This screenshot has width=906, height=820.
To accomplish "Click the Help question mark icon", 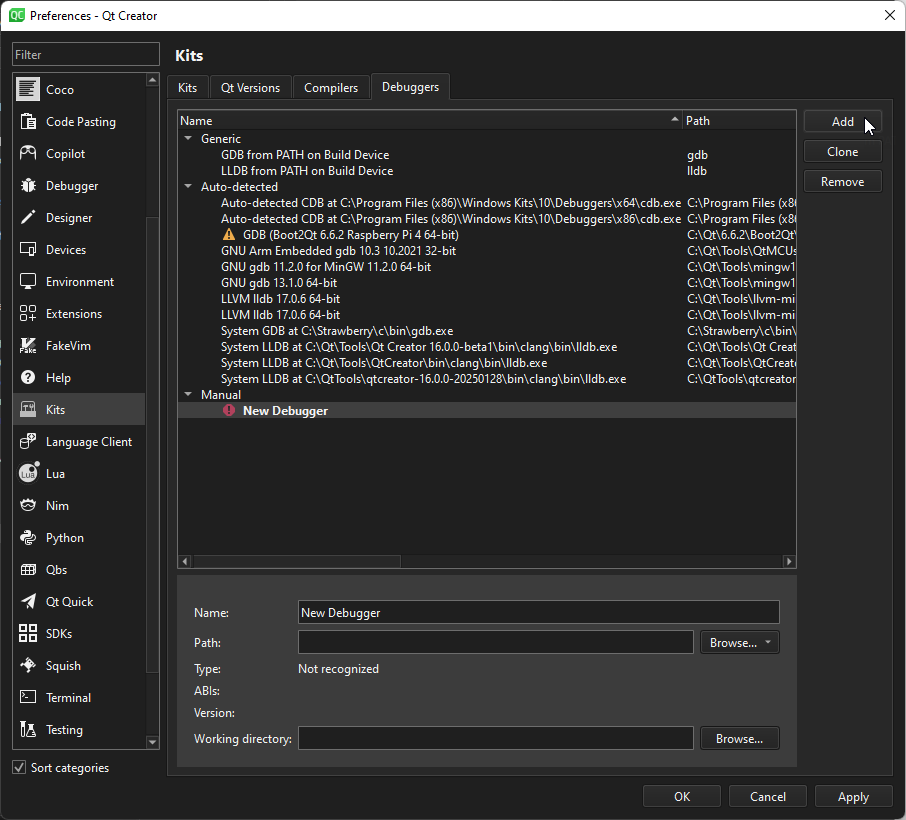I will (x=28, y=377).
